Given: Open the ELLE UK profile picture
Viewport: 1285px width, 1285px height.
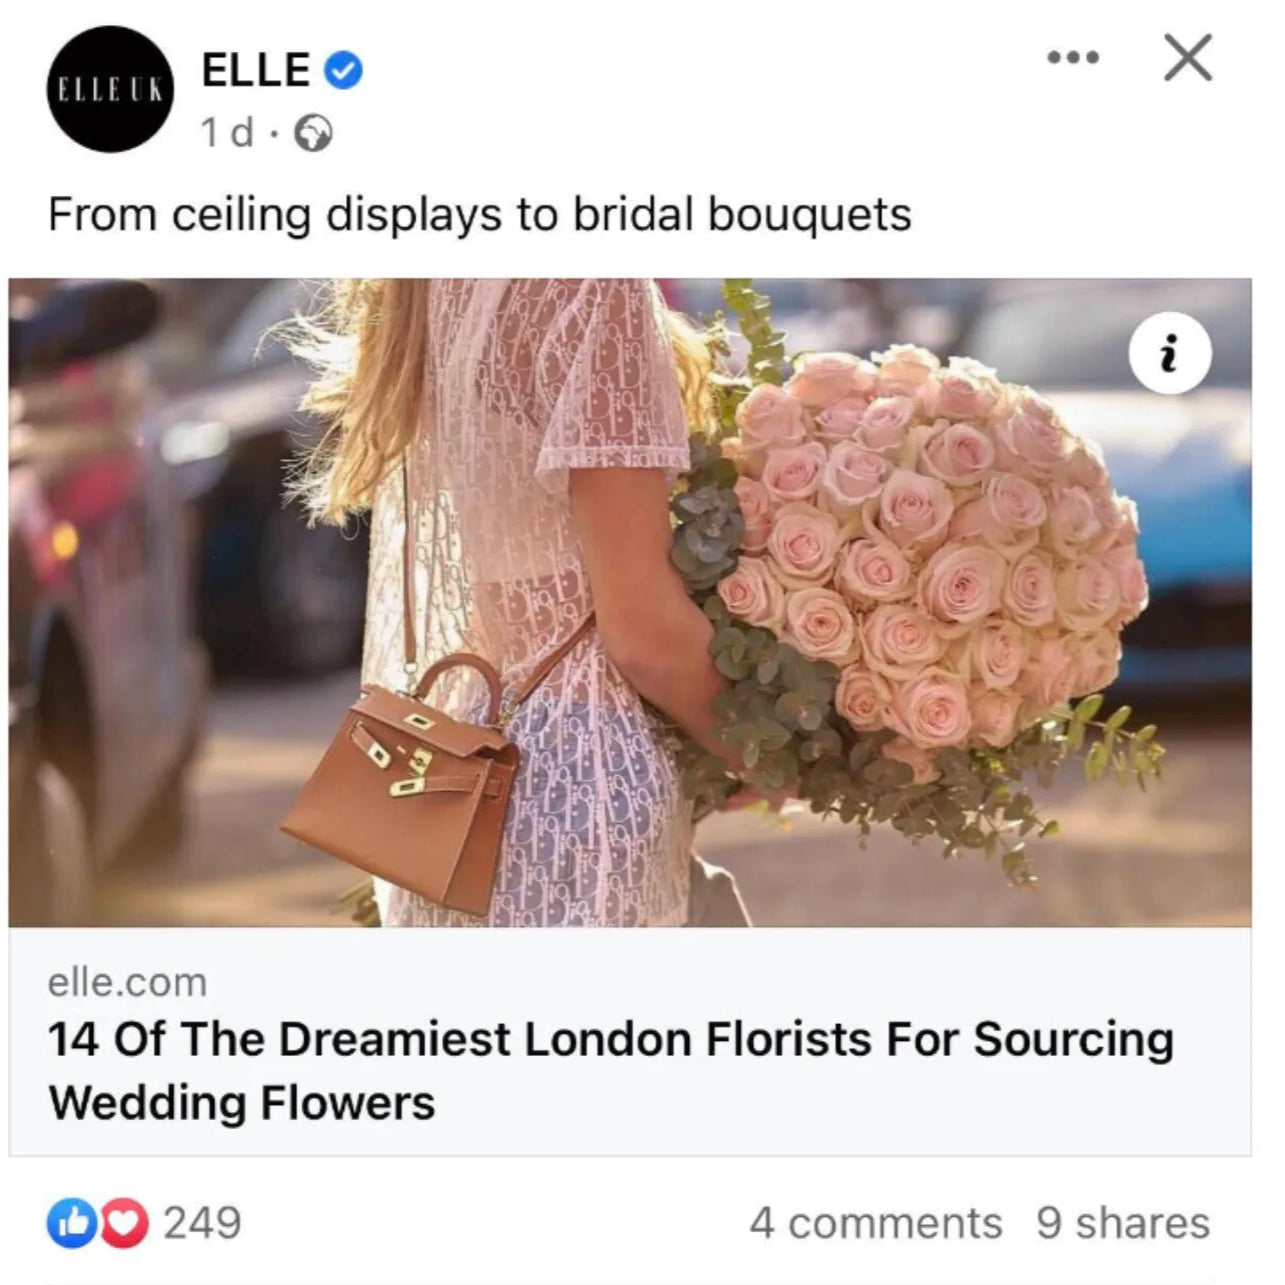Looking at the screenshot, I should [x=110, y=89].
